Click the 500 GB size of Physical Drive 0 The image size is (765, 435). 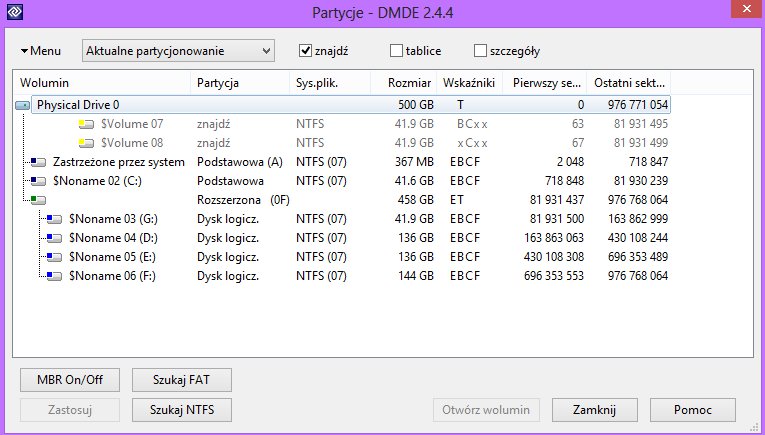[x=416, y=105]
